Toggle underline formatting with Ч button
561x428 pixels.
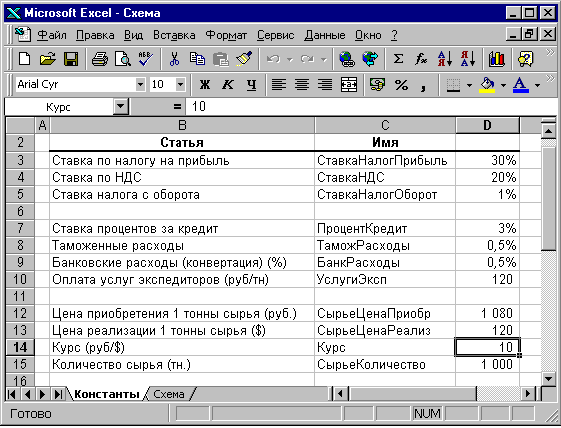point(252,85)
